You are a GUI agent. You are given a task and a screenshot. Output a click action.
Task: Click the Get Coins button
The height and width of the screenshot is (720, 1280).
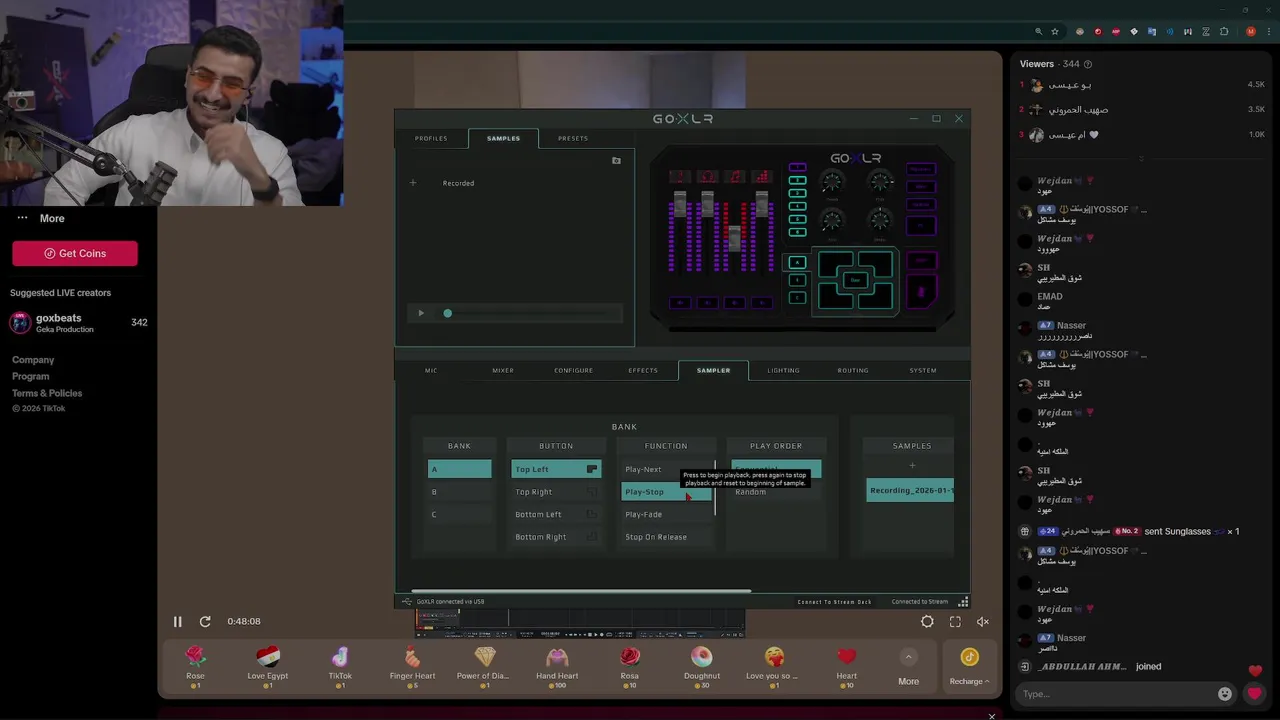[75, 254]
